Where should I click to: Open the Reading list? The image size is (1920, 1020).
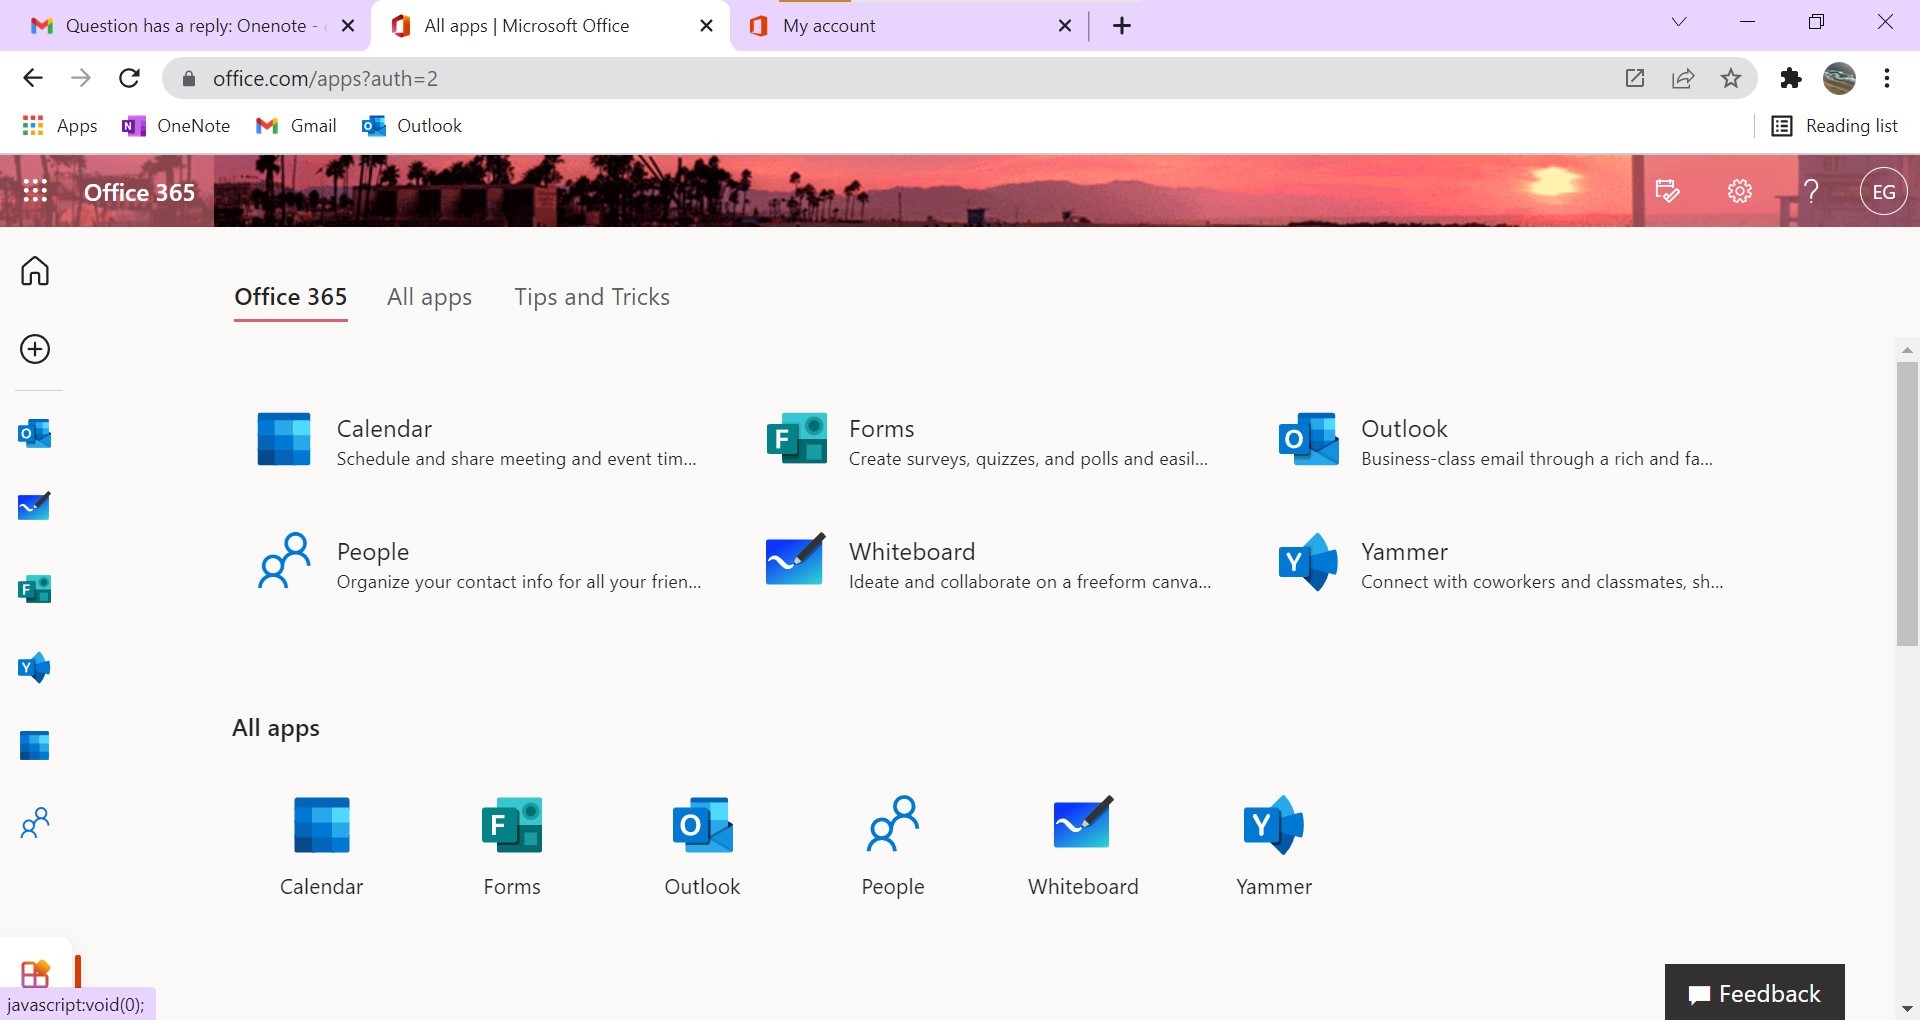[x=1834, y=126]
